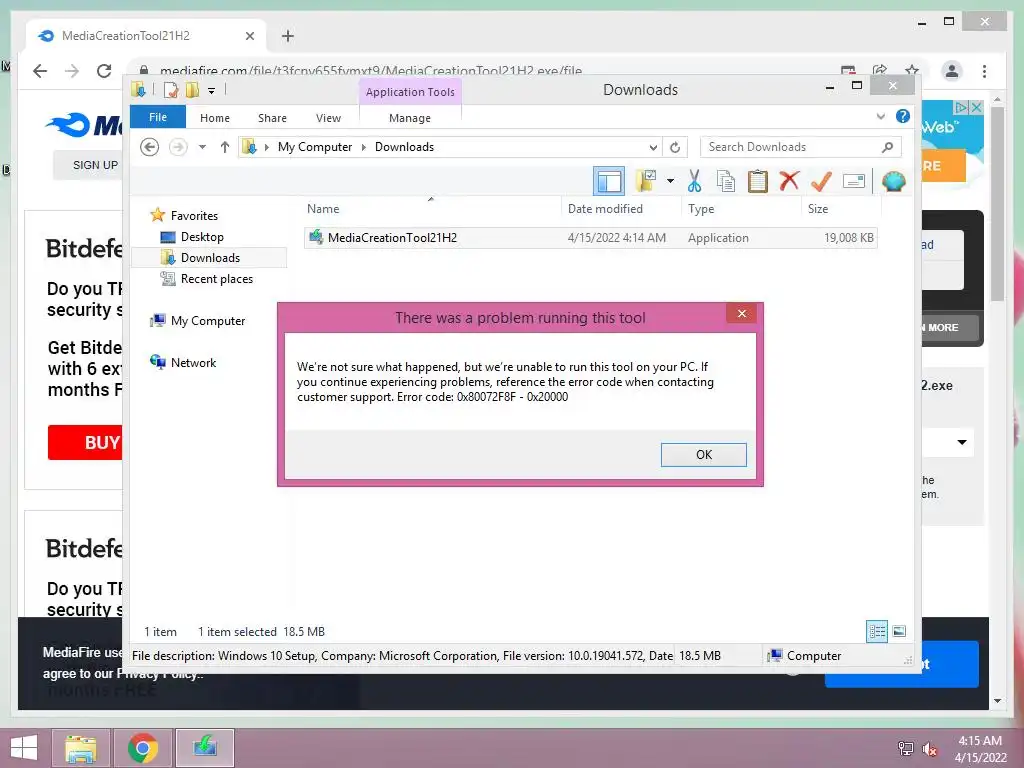1024x768 pixels.
Task: Open File Explorer from taskbar
Action: point(81,748)
